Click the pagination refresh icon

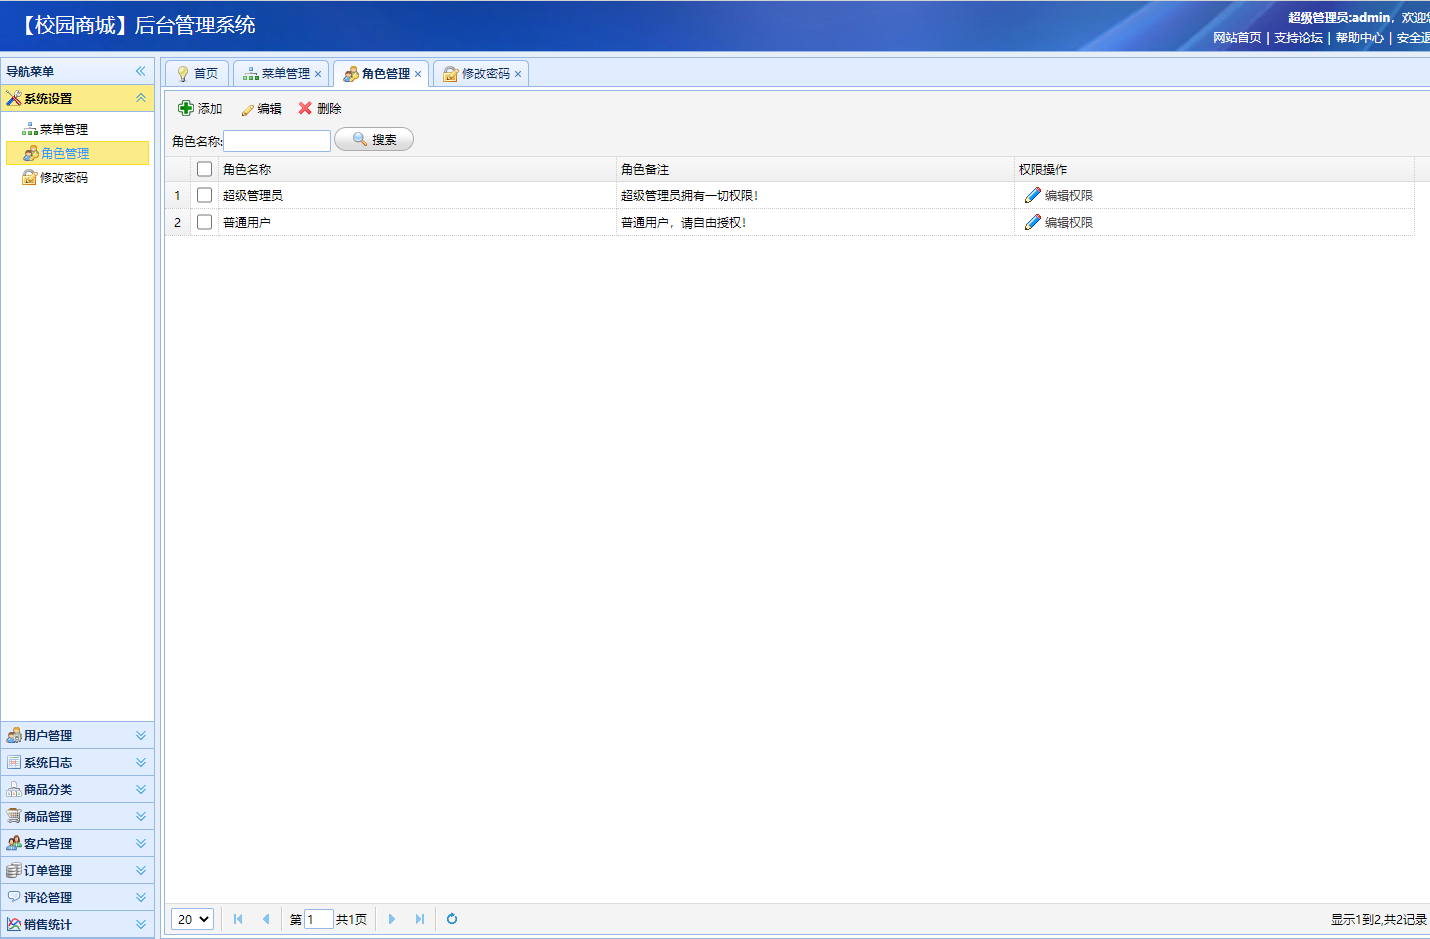pos(452,919)
